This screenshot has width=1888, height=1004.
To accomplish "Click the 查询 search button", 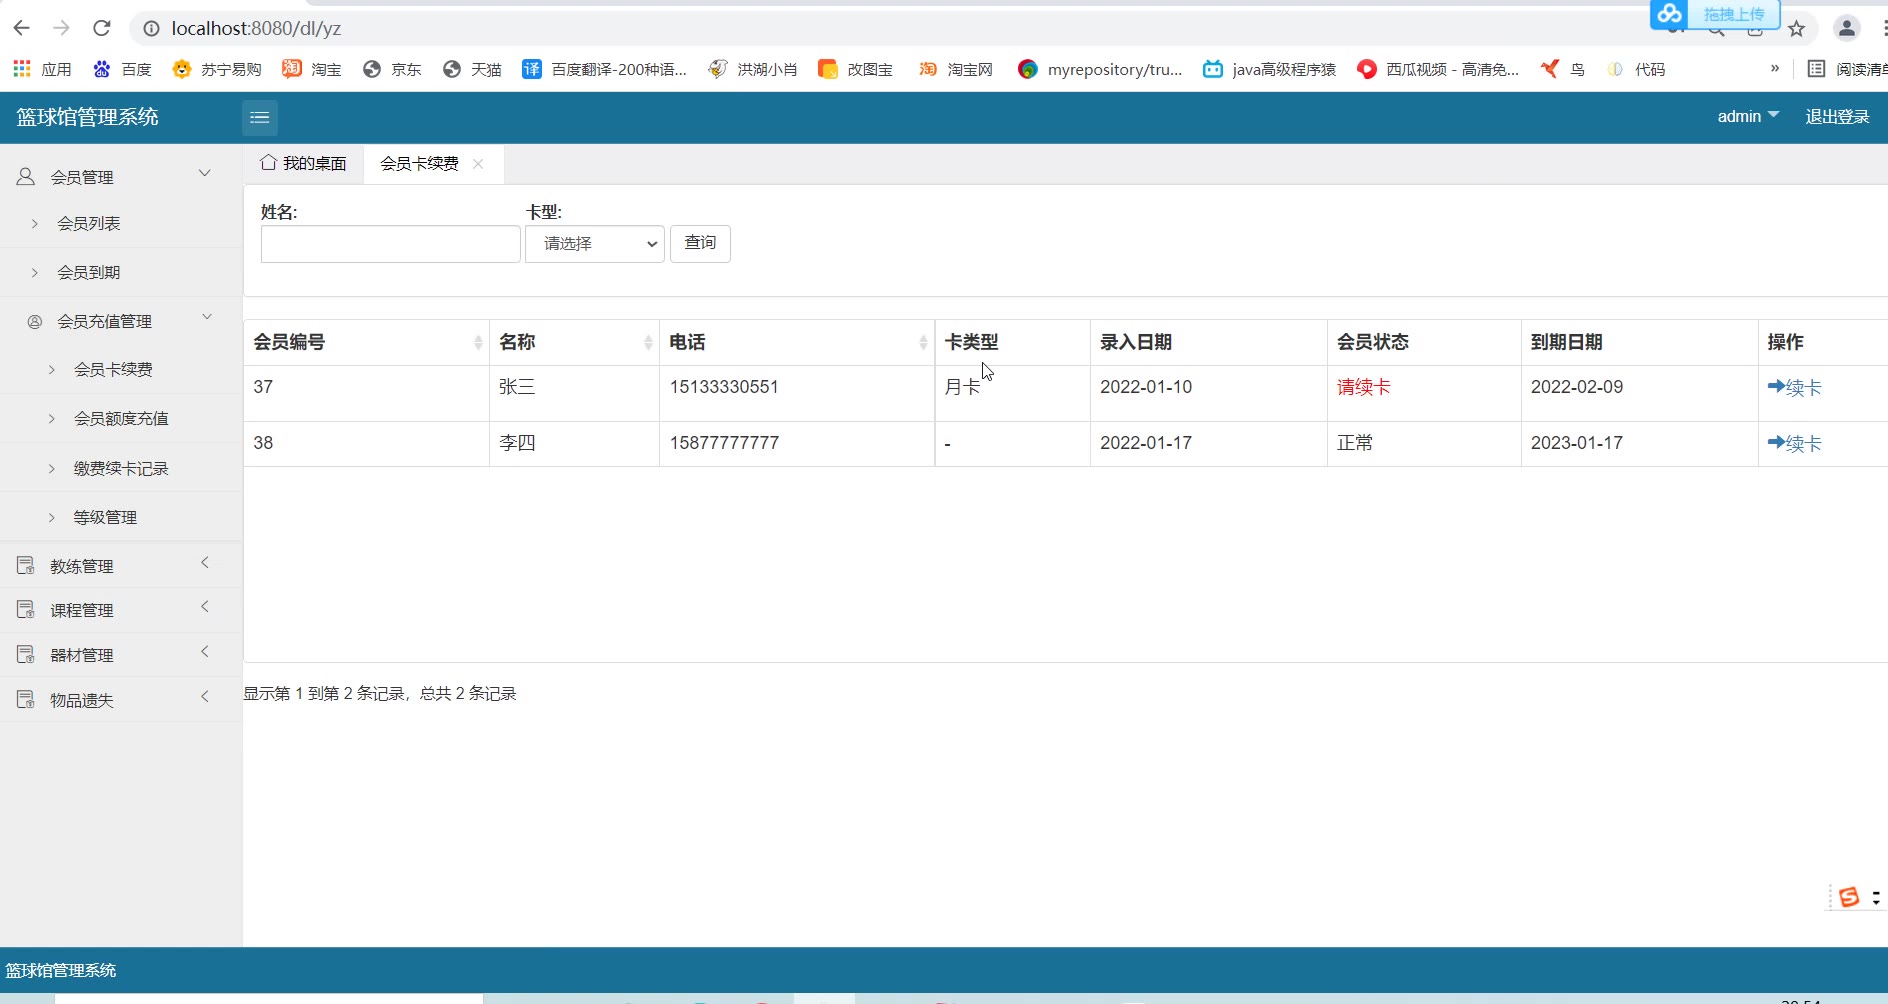I will [x=700, y=243].
